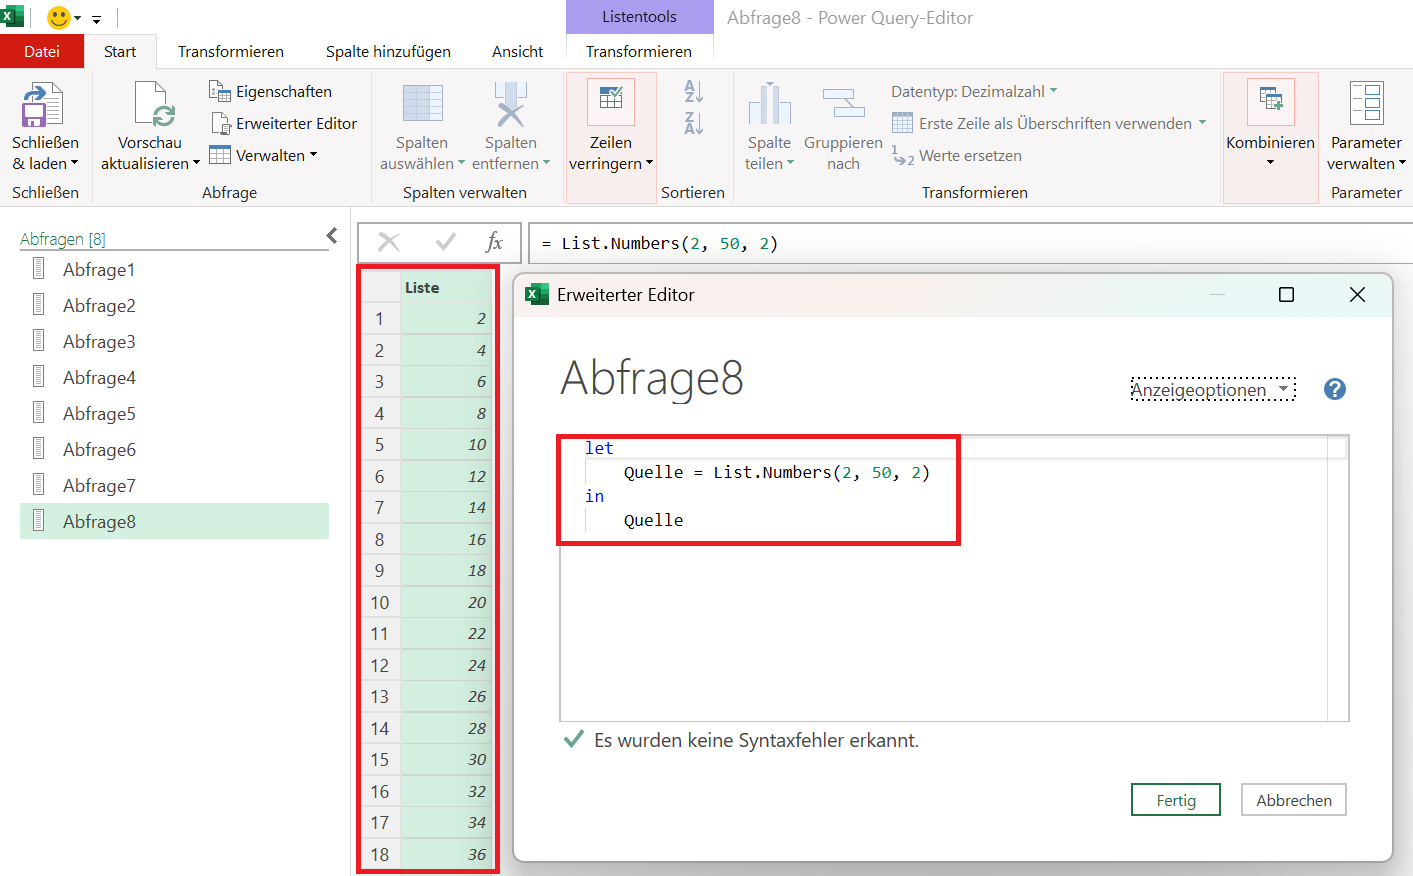Open the Spalte hinzufügen tab
This screenshot has width=1413, height=876.
coord(388,52)
